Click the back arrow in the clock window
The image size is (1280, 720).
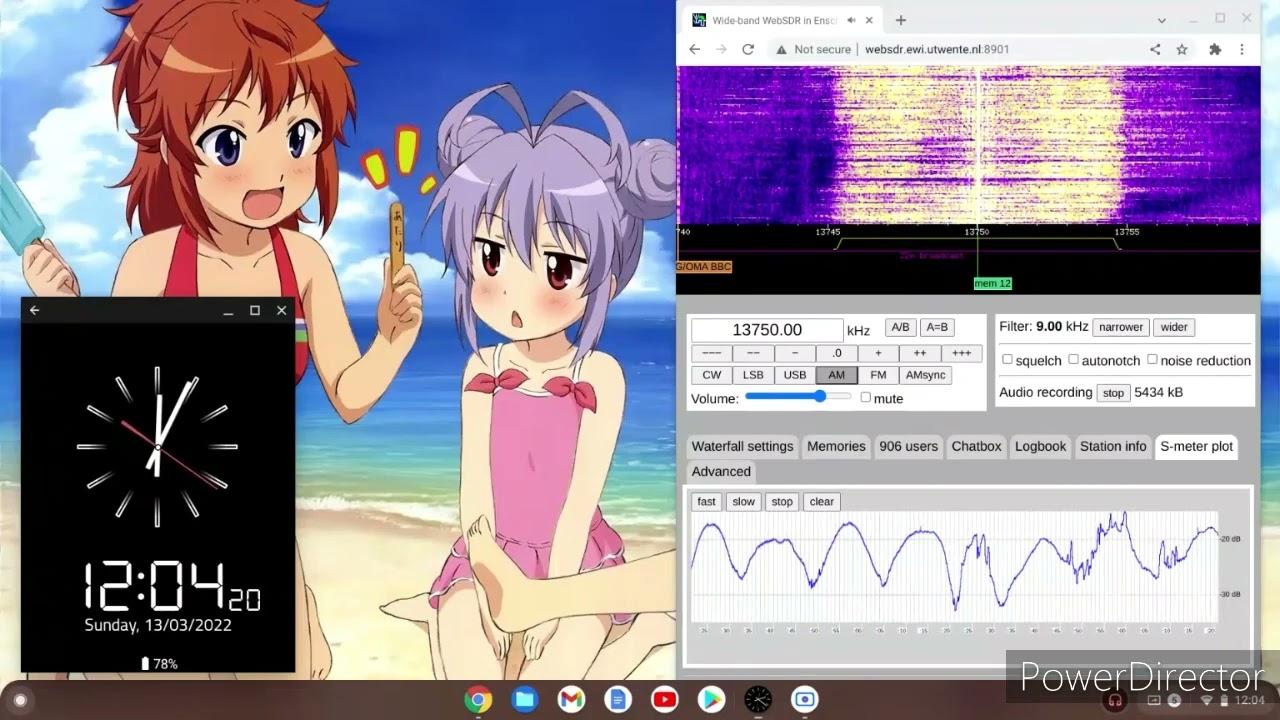point(35,311)
